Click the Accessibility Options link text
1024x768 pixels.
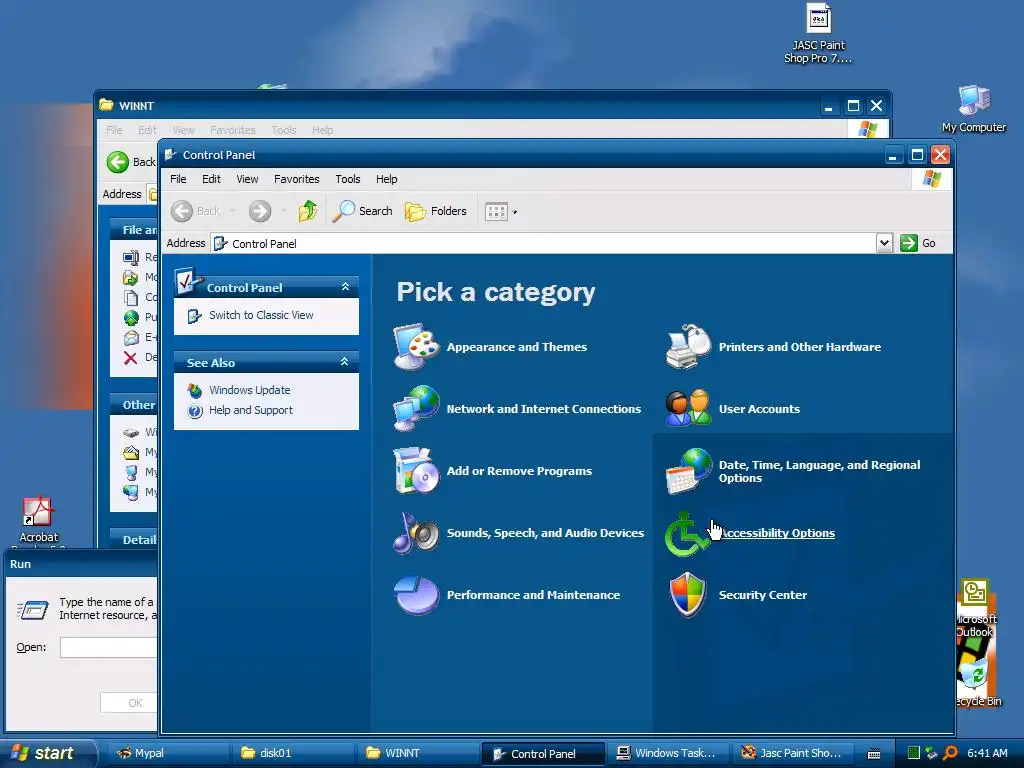coord(776,533)
